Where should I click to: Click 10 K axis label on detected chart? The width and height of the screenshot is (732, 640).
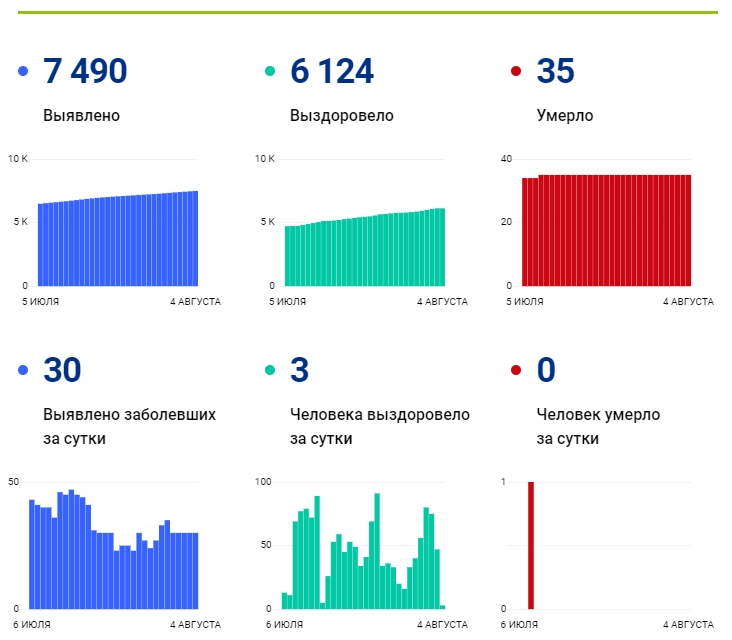click(18, 159)
